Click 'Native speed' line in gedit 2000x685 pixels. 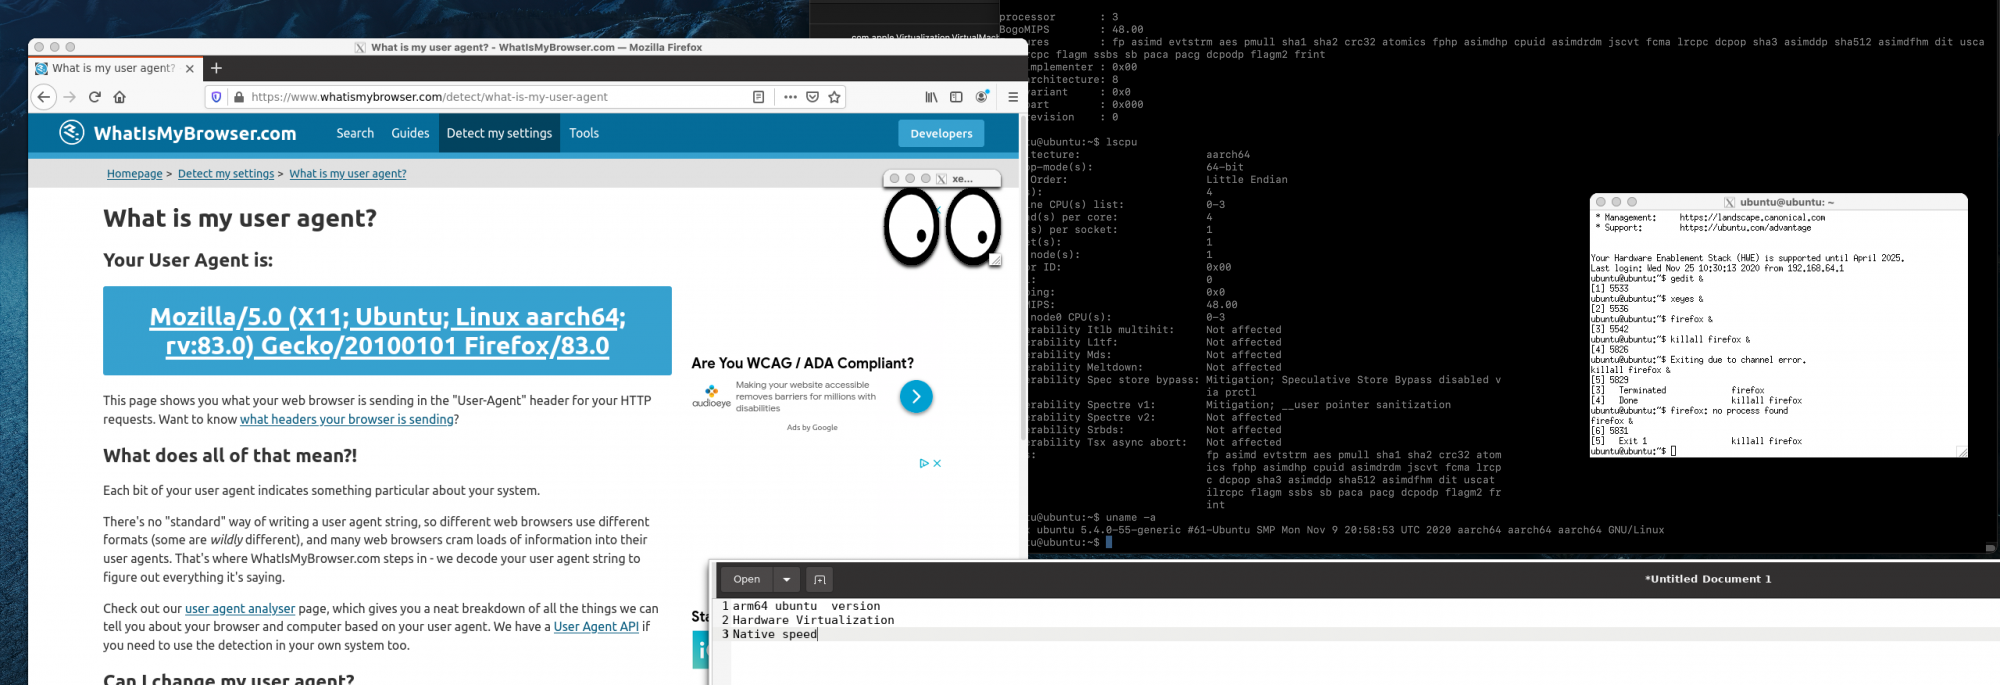coord(775,634)
